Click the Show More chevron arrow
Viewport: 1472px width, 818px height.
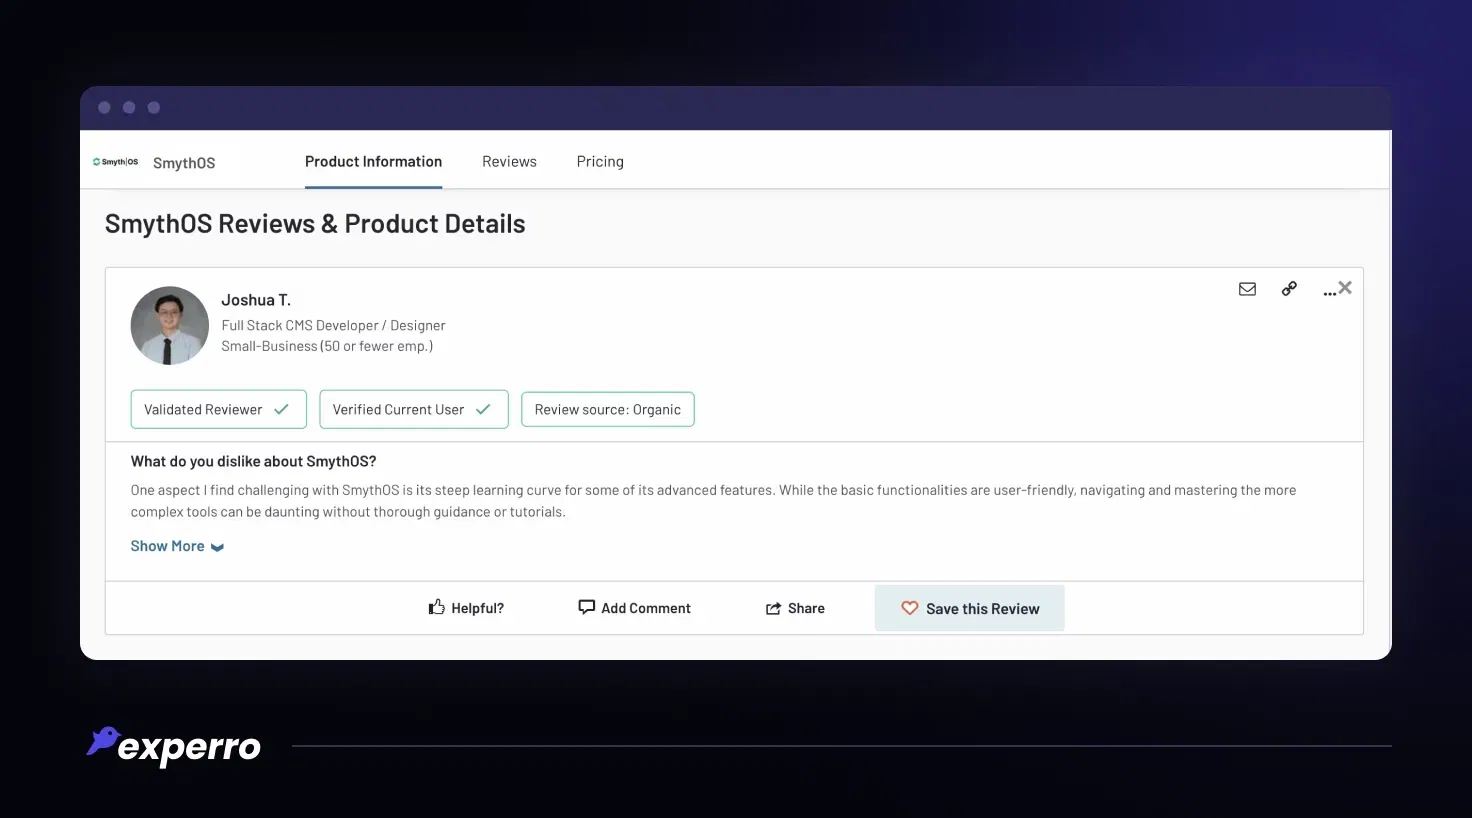point(217,547)
